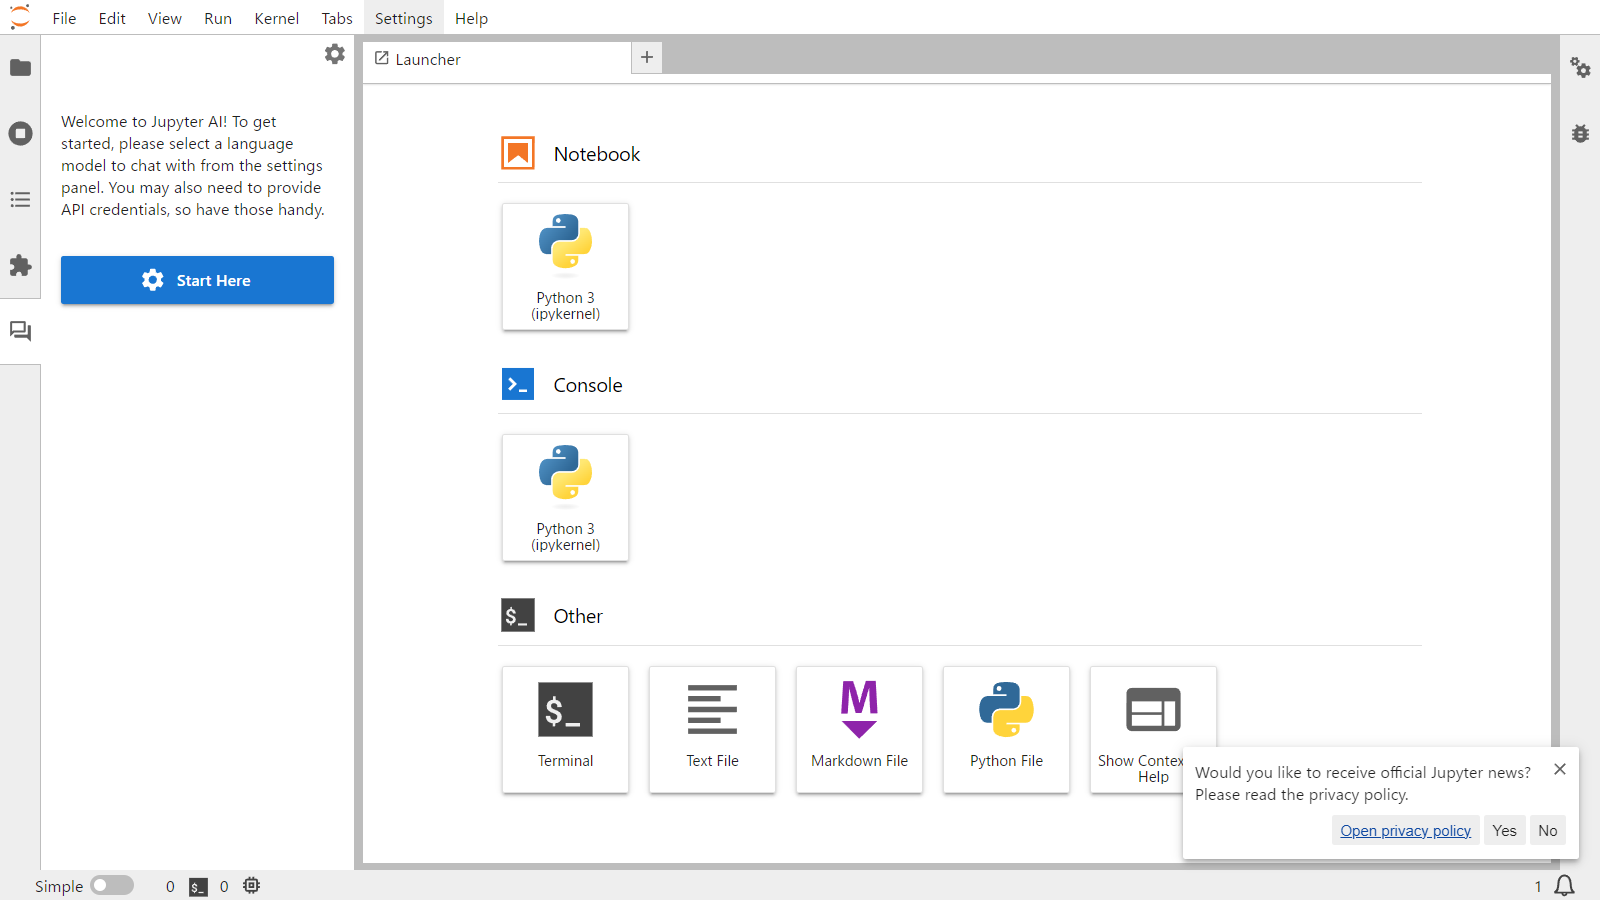Click Yes to receive Jupyter news
This screenshot has height=900, width=1600.
coord(1504,831)
